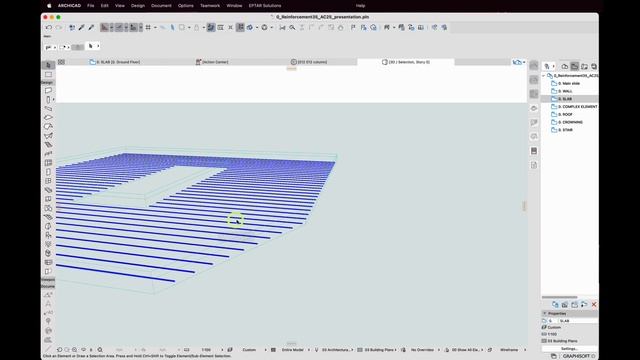Select the Curtain Wall tool in the toolbox
The width and height of the screenshot is (640, 360).
click(x=48, y=162)
